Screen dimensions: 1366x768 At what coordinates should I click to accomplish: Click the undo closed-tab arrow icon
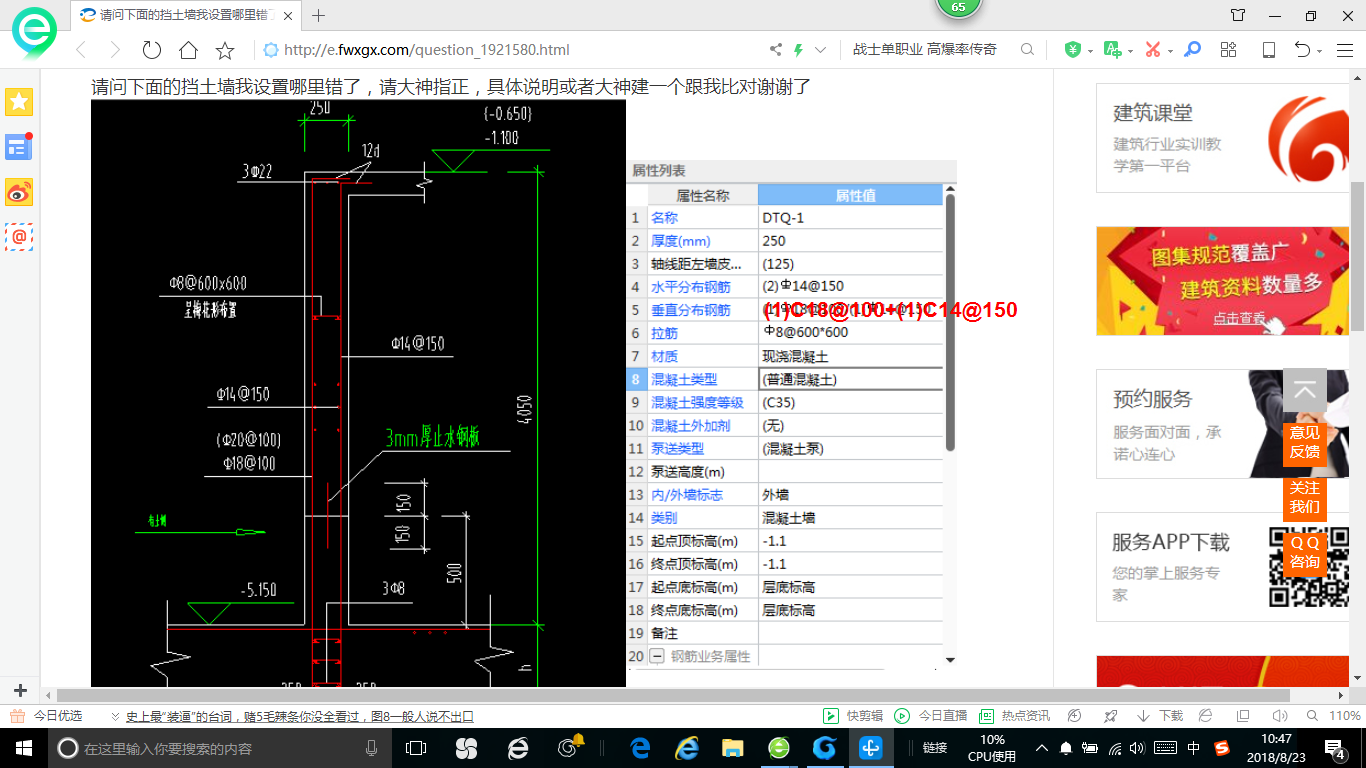pyautogui.click(x=1302, y=50)
